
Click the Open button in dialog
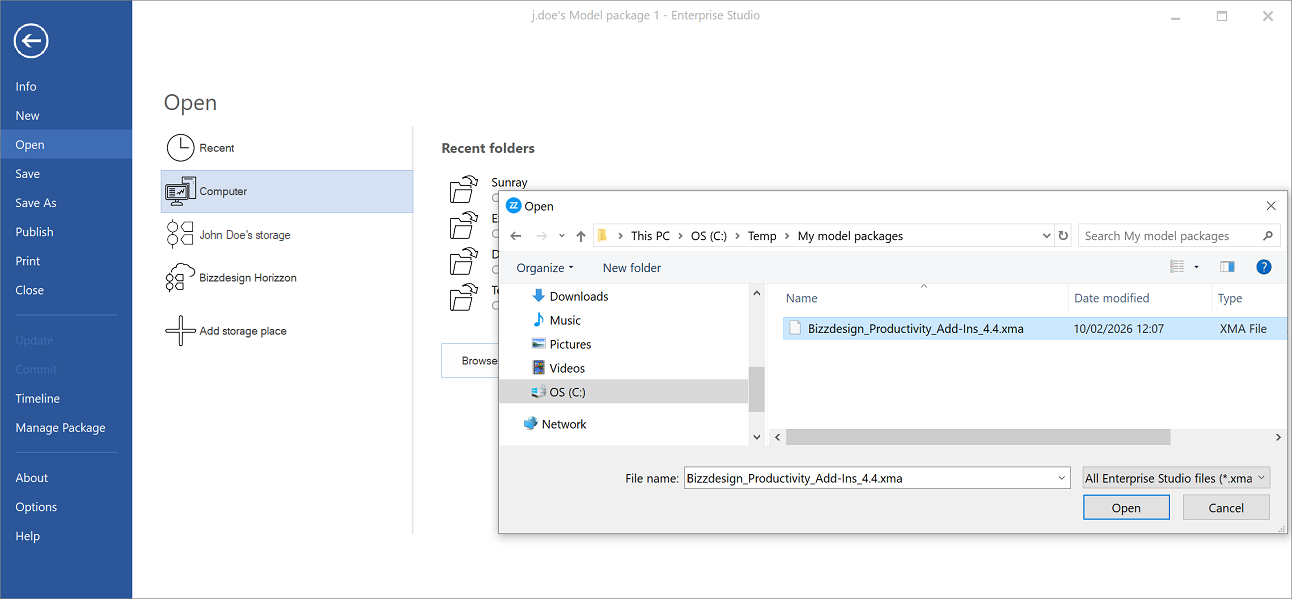1126,508
